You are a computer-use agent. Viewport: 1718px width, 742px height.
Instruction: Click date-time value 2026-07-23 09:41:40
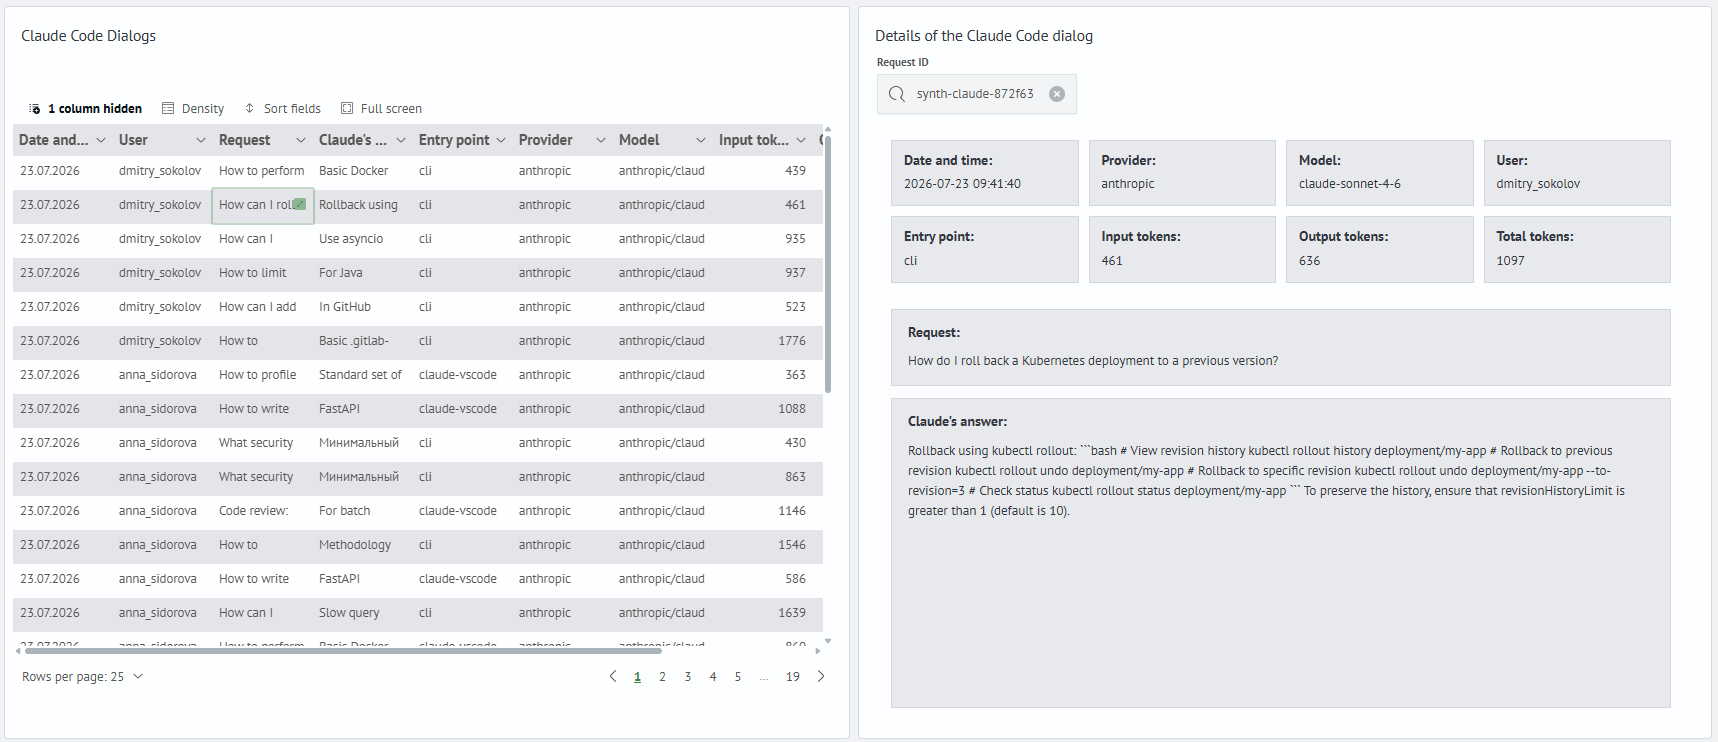click(x=962, y=184)
